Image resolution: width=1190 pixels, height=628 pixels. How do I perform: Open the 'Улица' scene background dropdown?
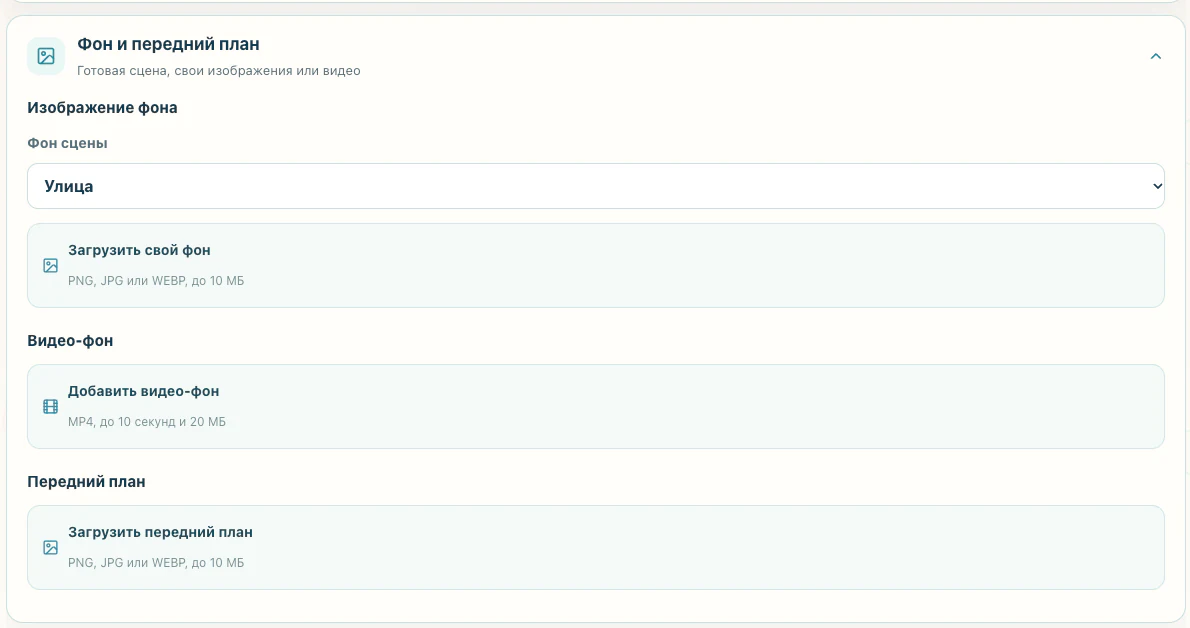tap(596, 186)
